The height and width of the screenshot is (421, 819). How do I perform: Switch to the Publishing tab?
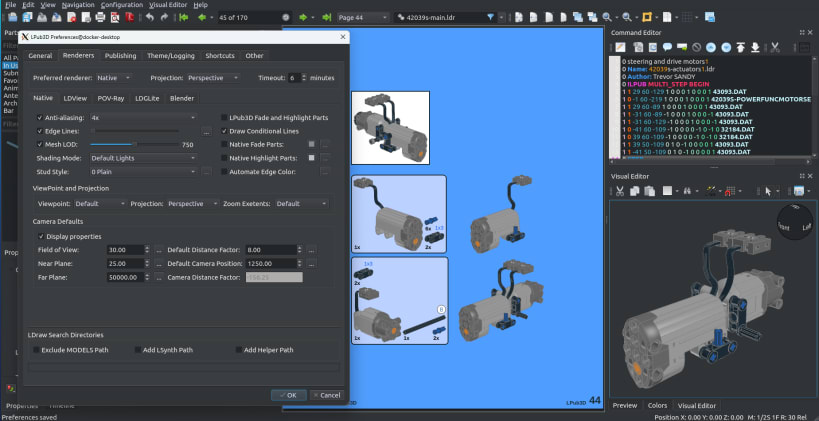pyautogui.click(x=120, y=56)
